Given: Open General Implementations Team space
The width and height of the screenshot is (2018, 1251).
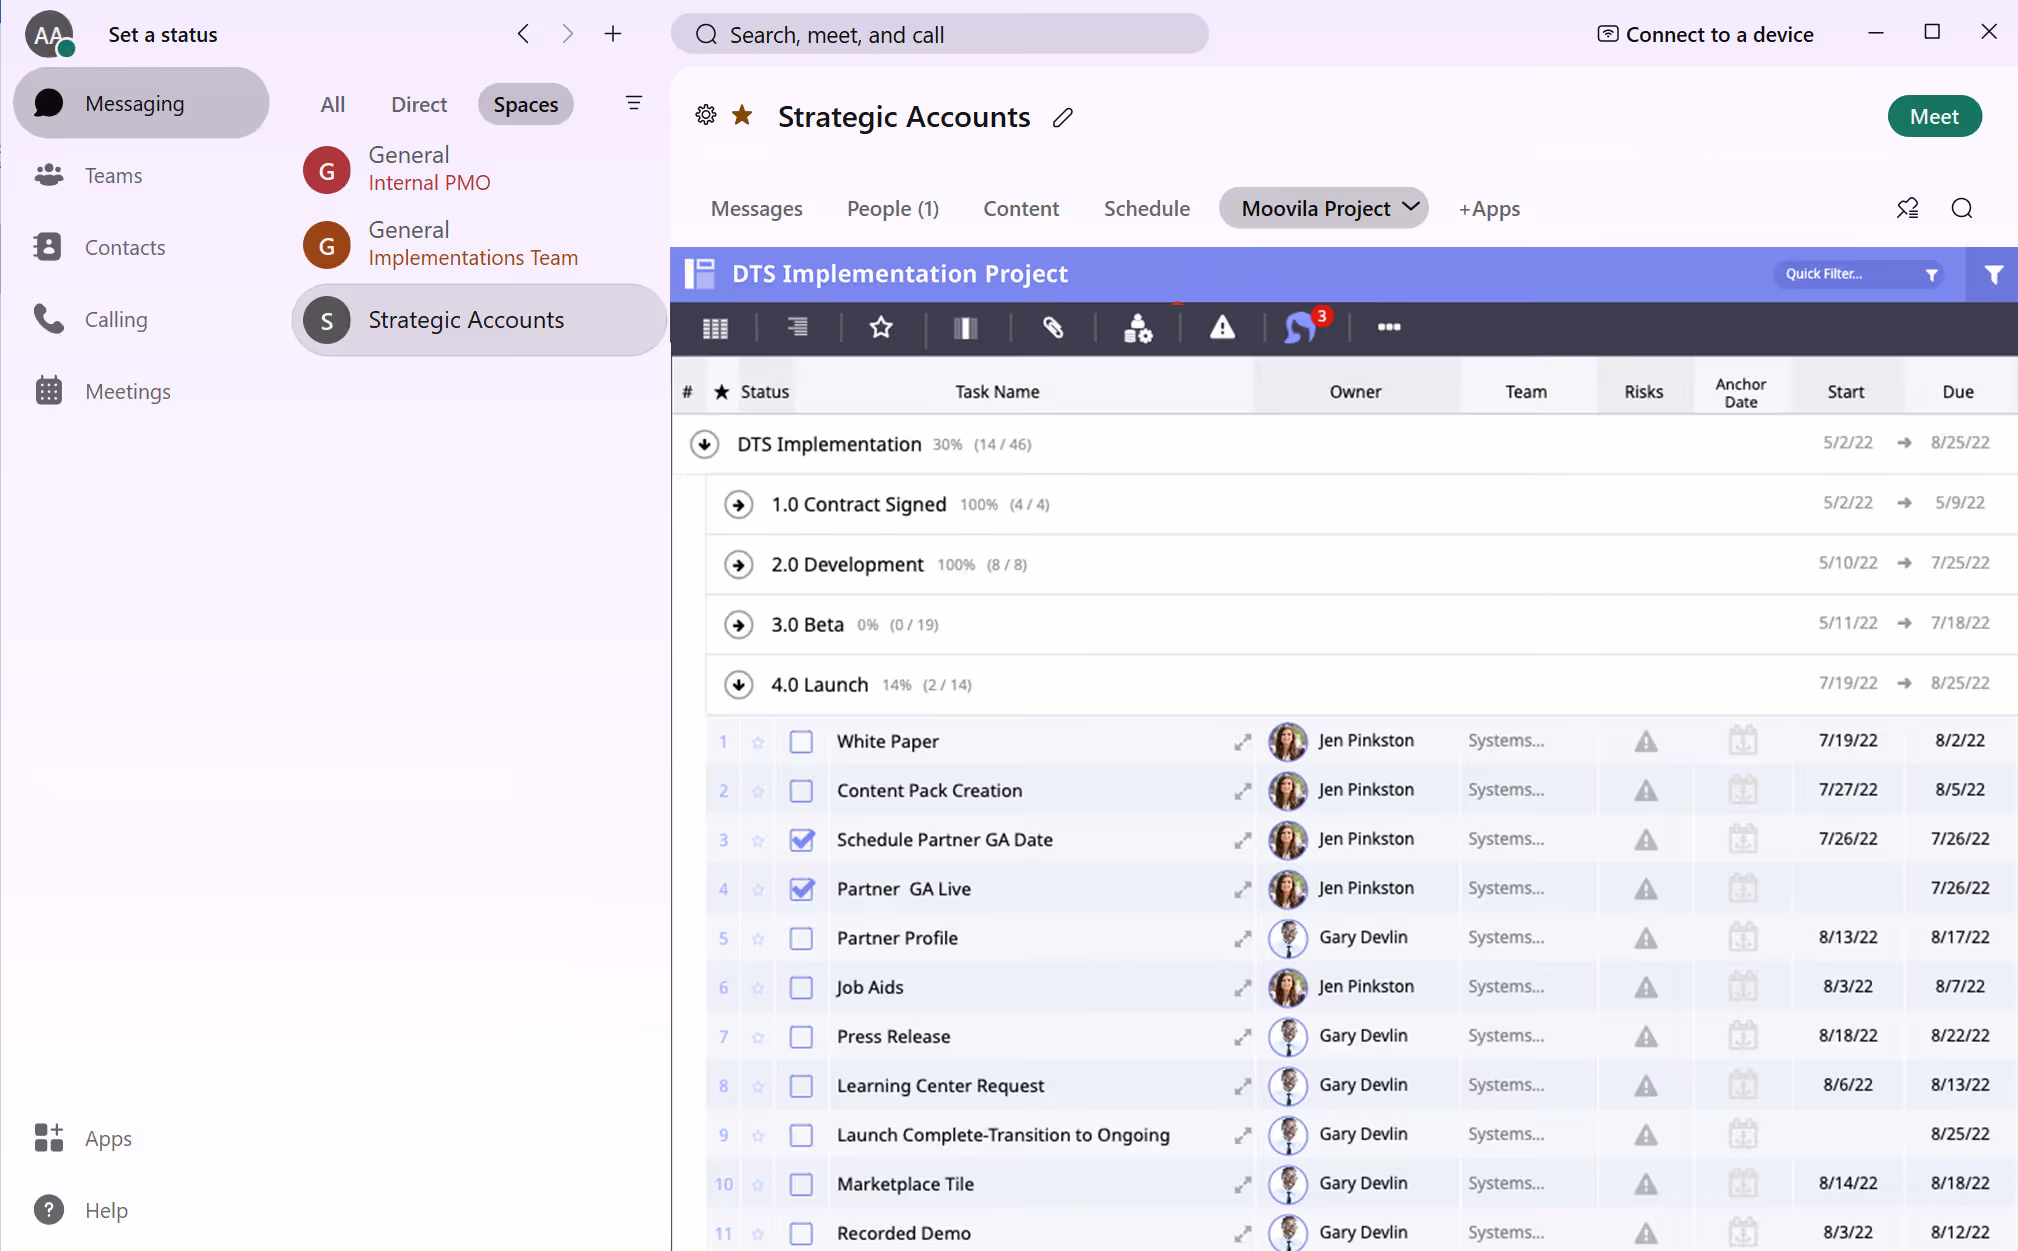Looking at the screenshot, I should pos(479,244).
